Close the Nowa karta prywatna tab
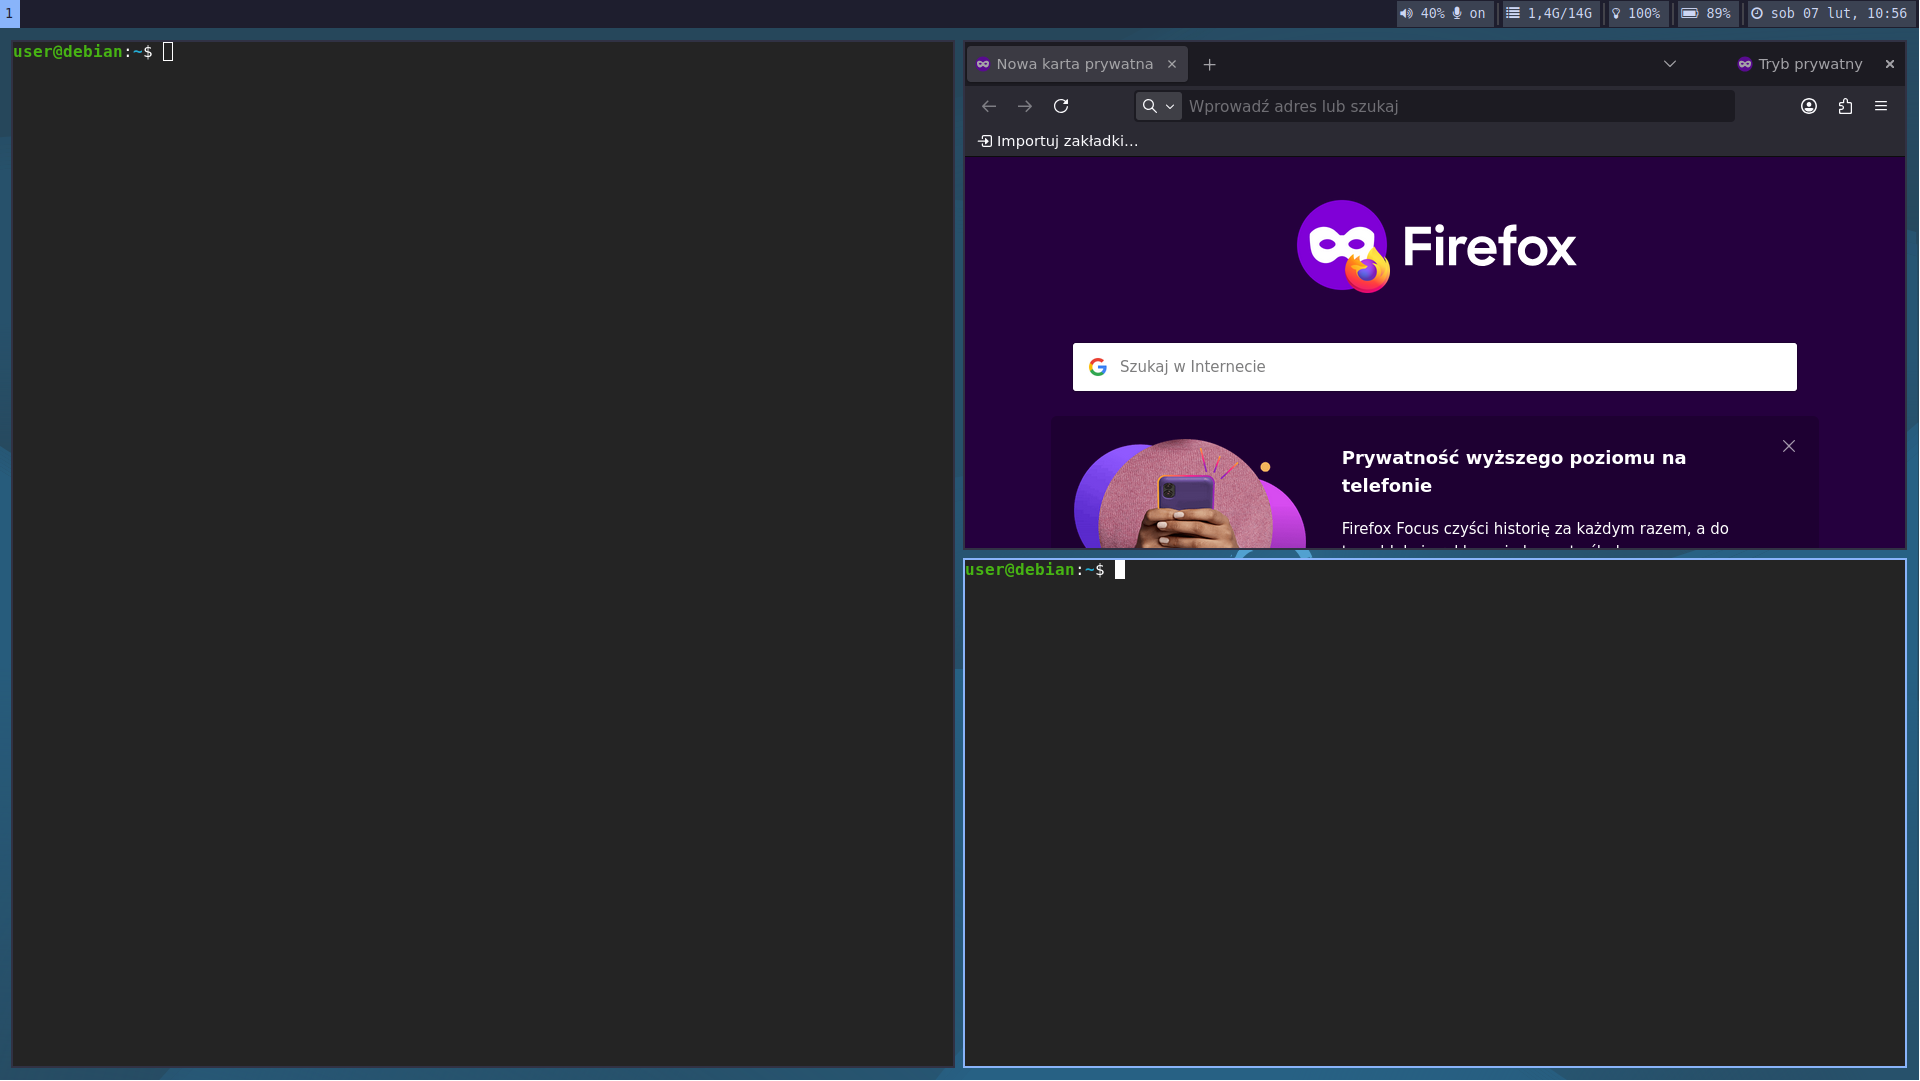1920x1081 pixels. 1172,64
